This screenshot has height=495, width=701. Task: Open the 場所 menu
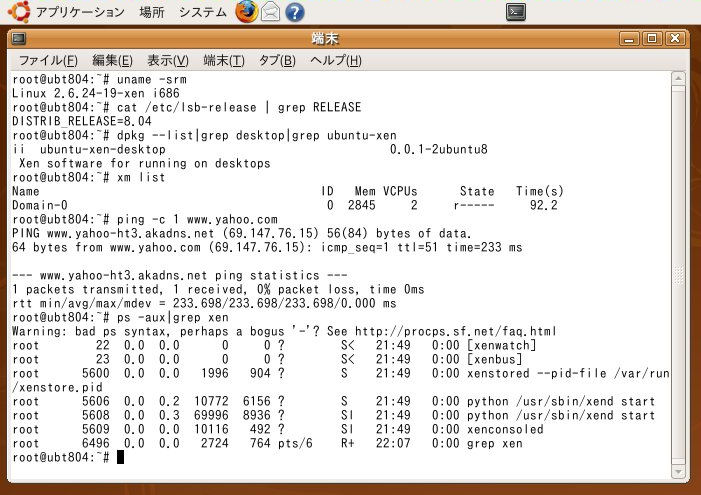(152, 12)
